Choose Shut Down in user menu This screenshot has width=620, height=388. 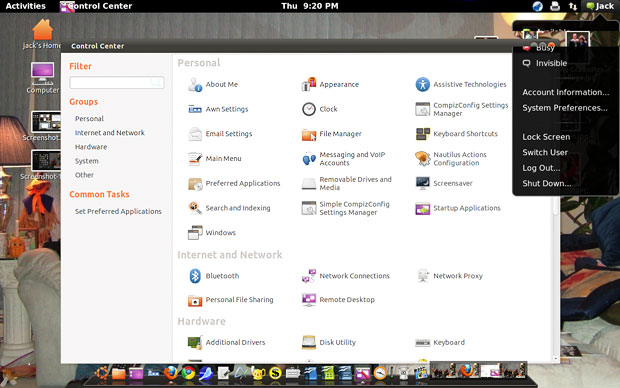[546, 184]
